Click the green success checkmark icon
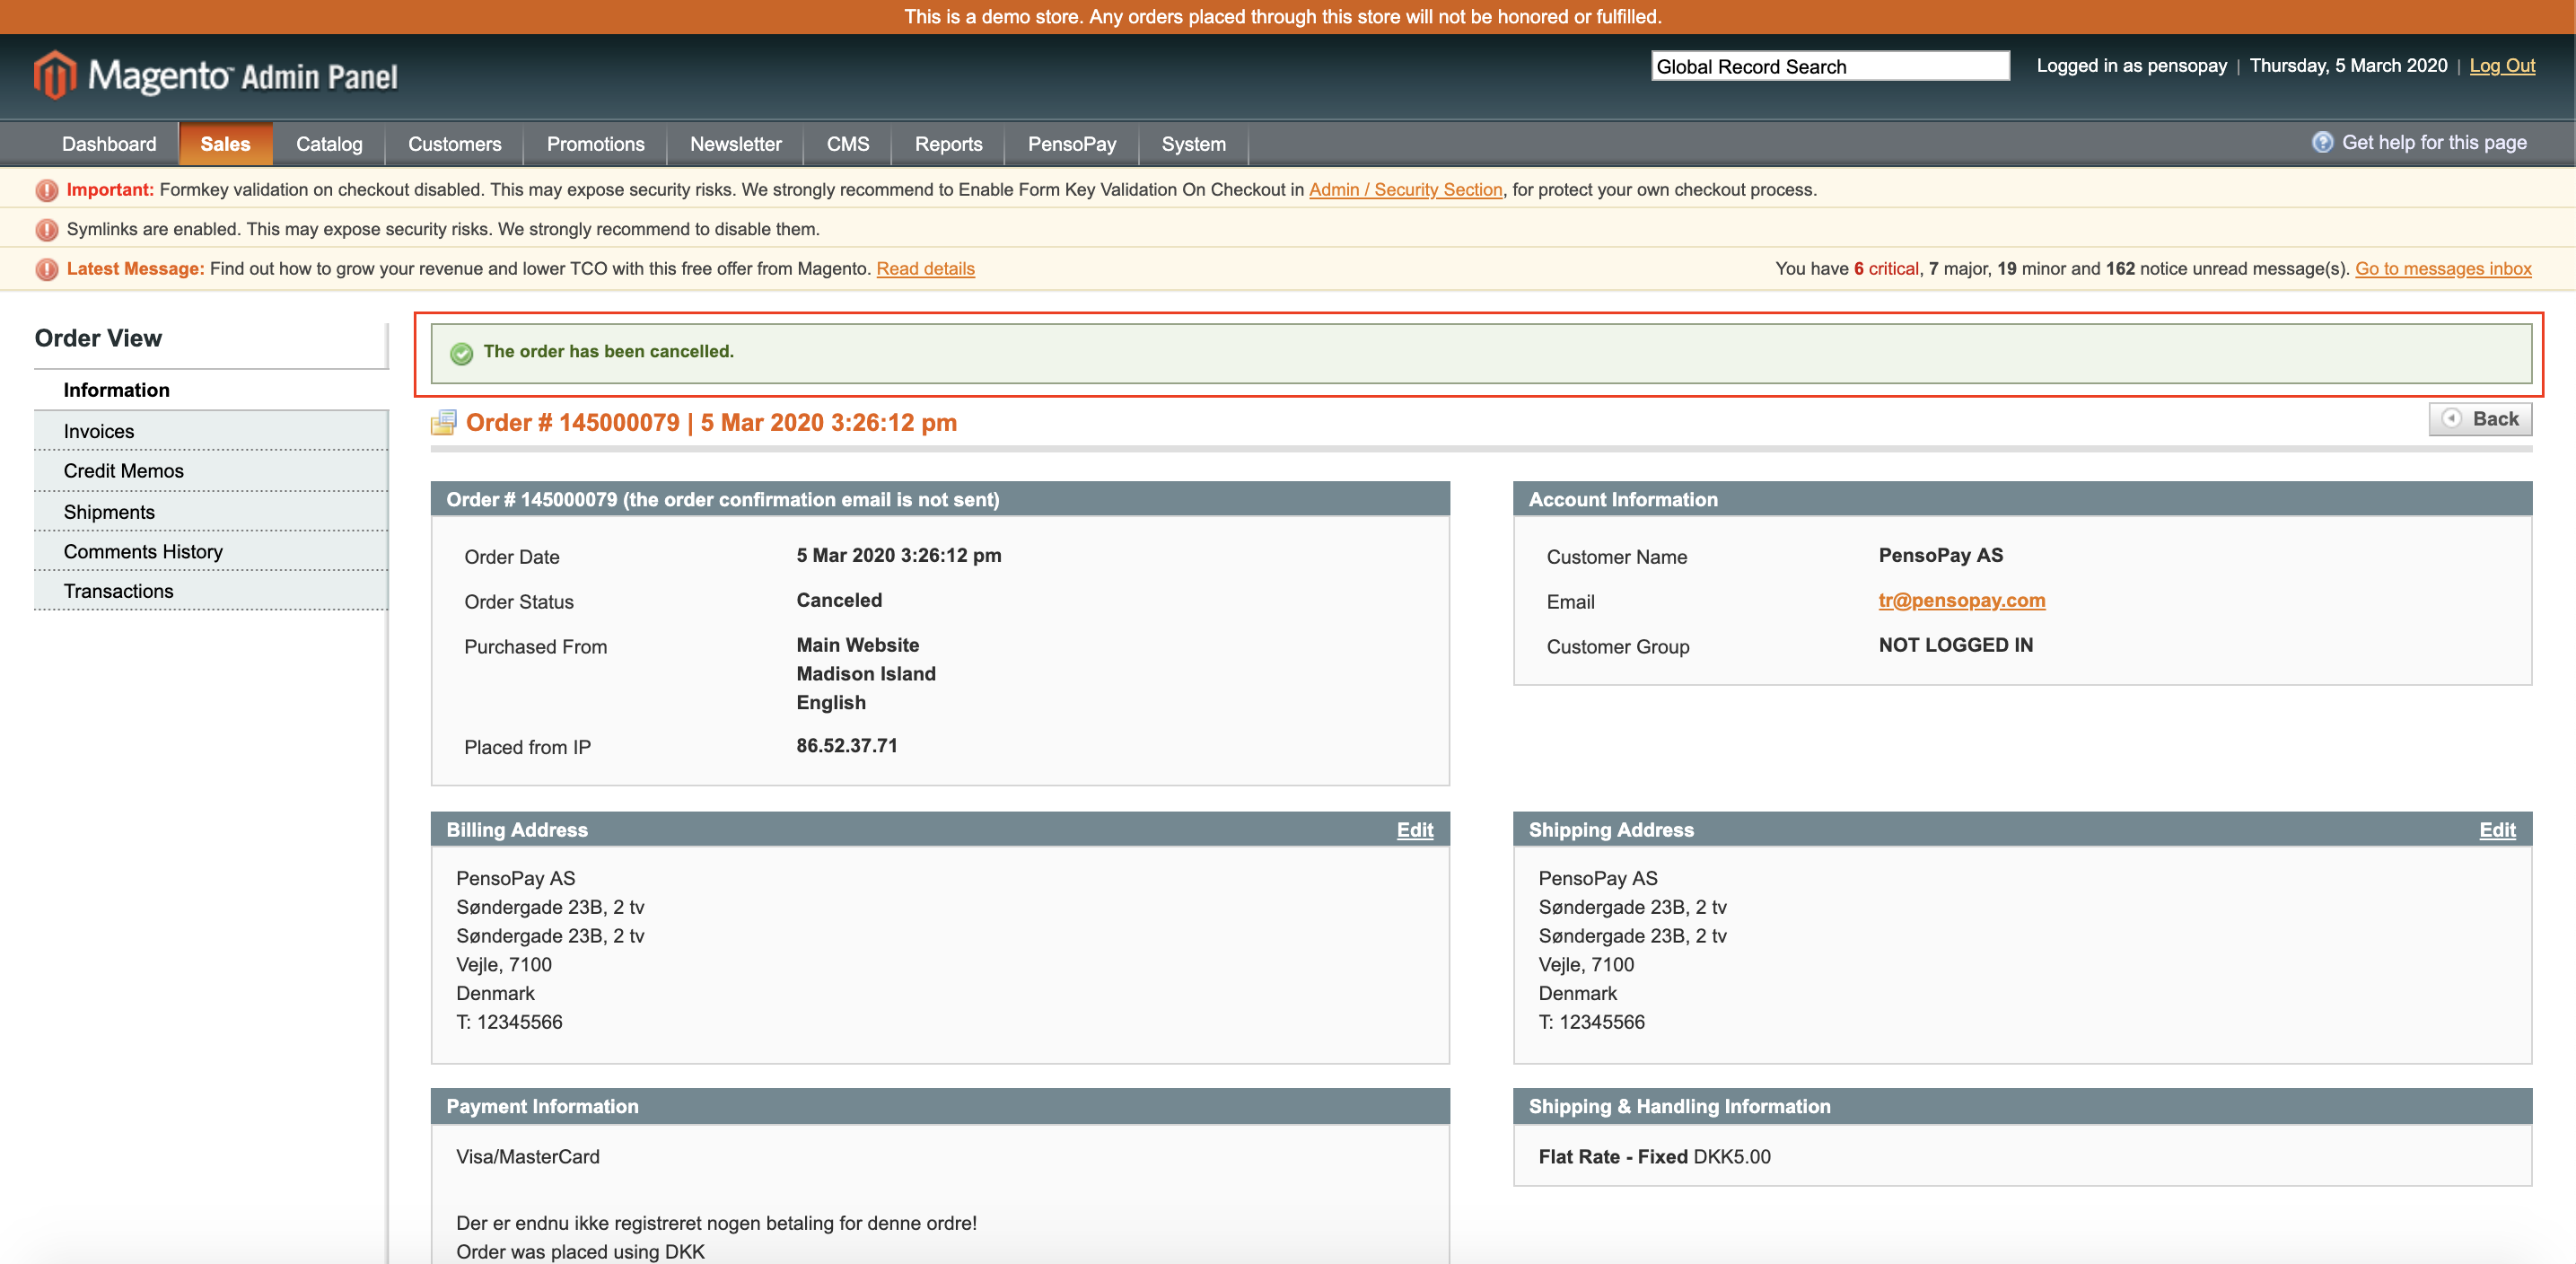 point(461,353)
